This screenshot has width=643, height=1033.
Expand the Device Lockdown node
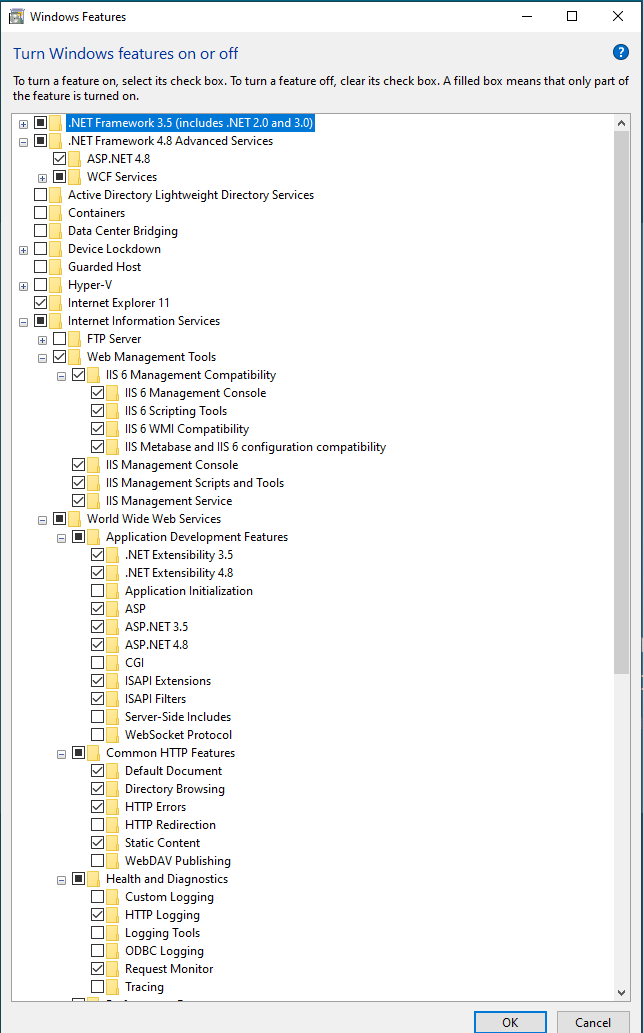pos(23,249)
